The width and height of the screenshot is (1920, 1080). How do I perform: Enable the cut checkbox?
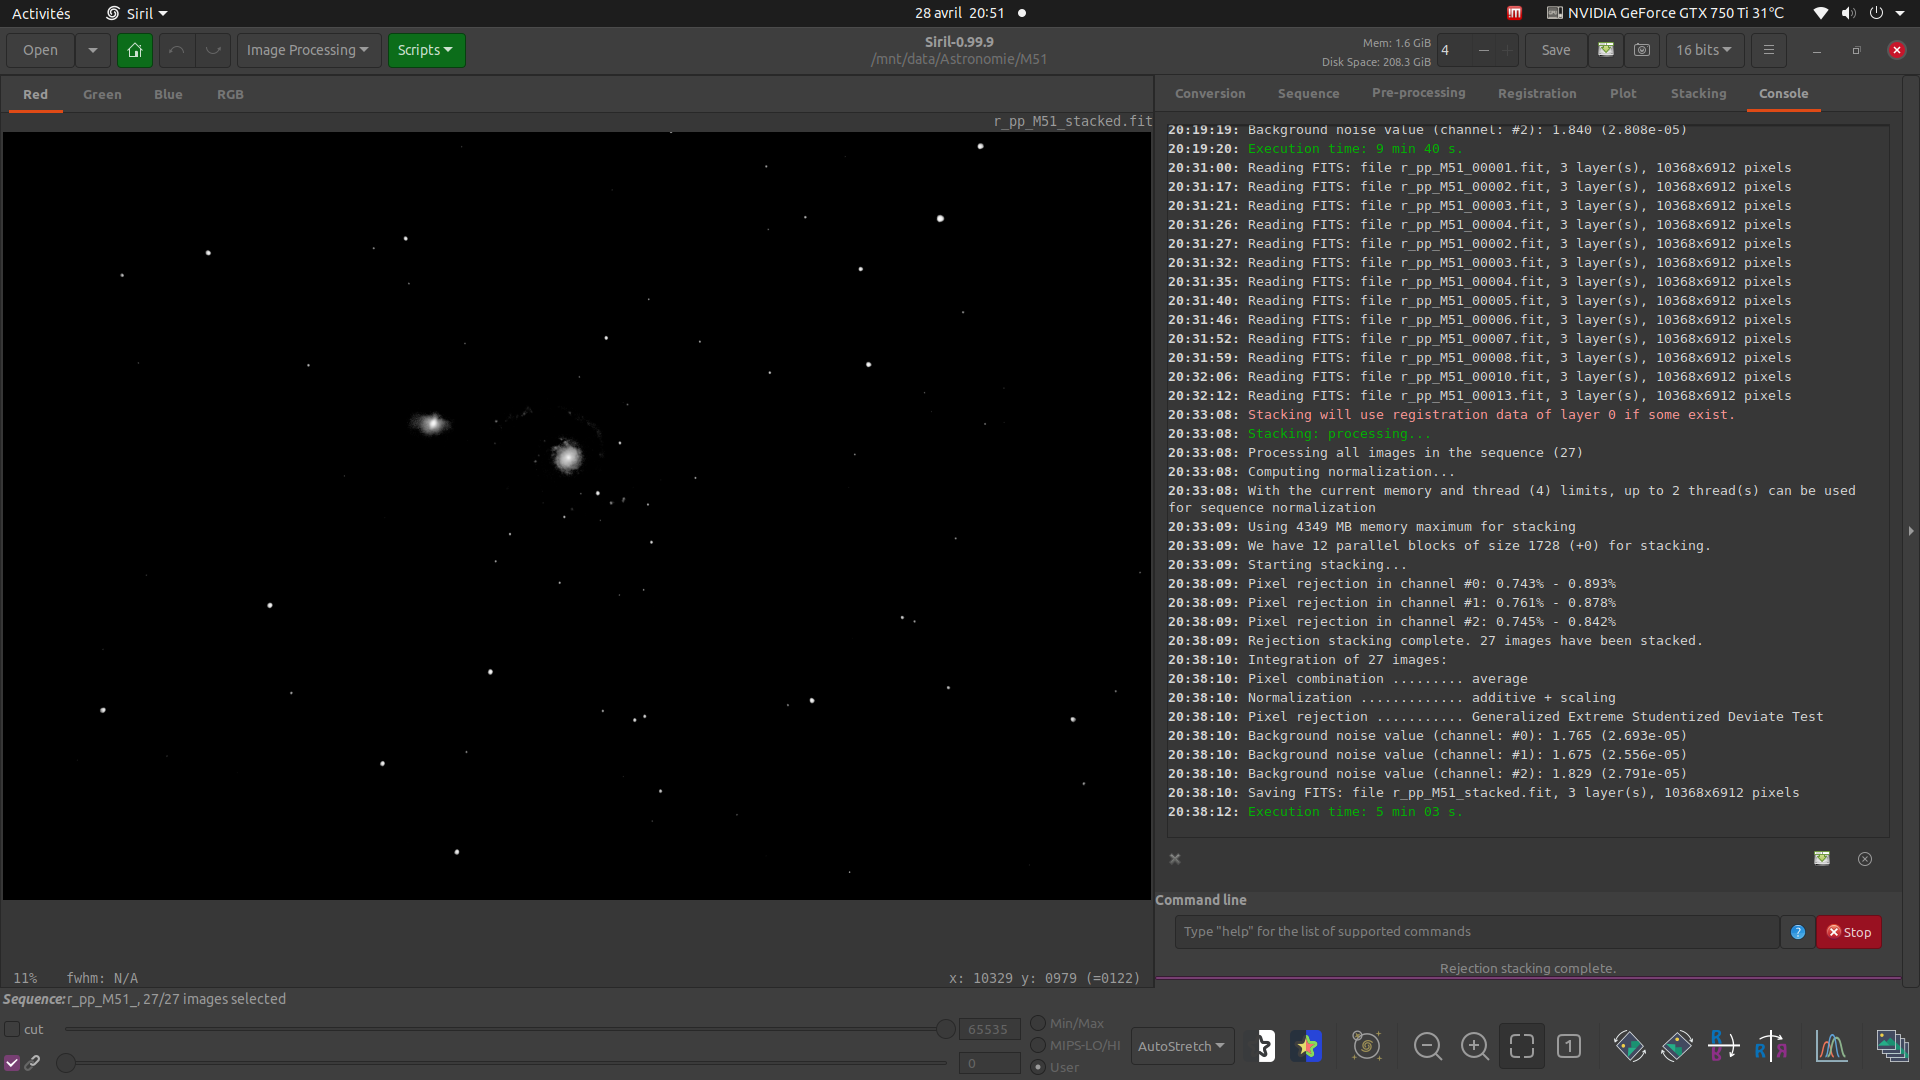pyautogui.click(x=13, y=1029)
